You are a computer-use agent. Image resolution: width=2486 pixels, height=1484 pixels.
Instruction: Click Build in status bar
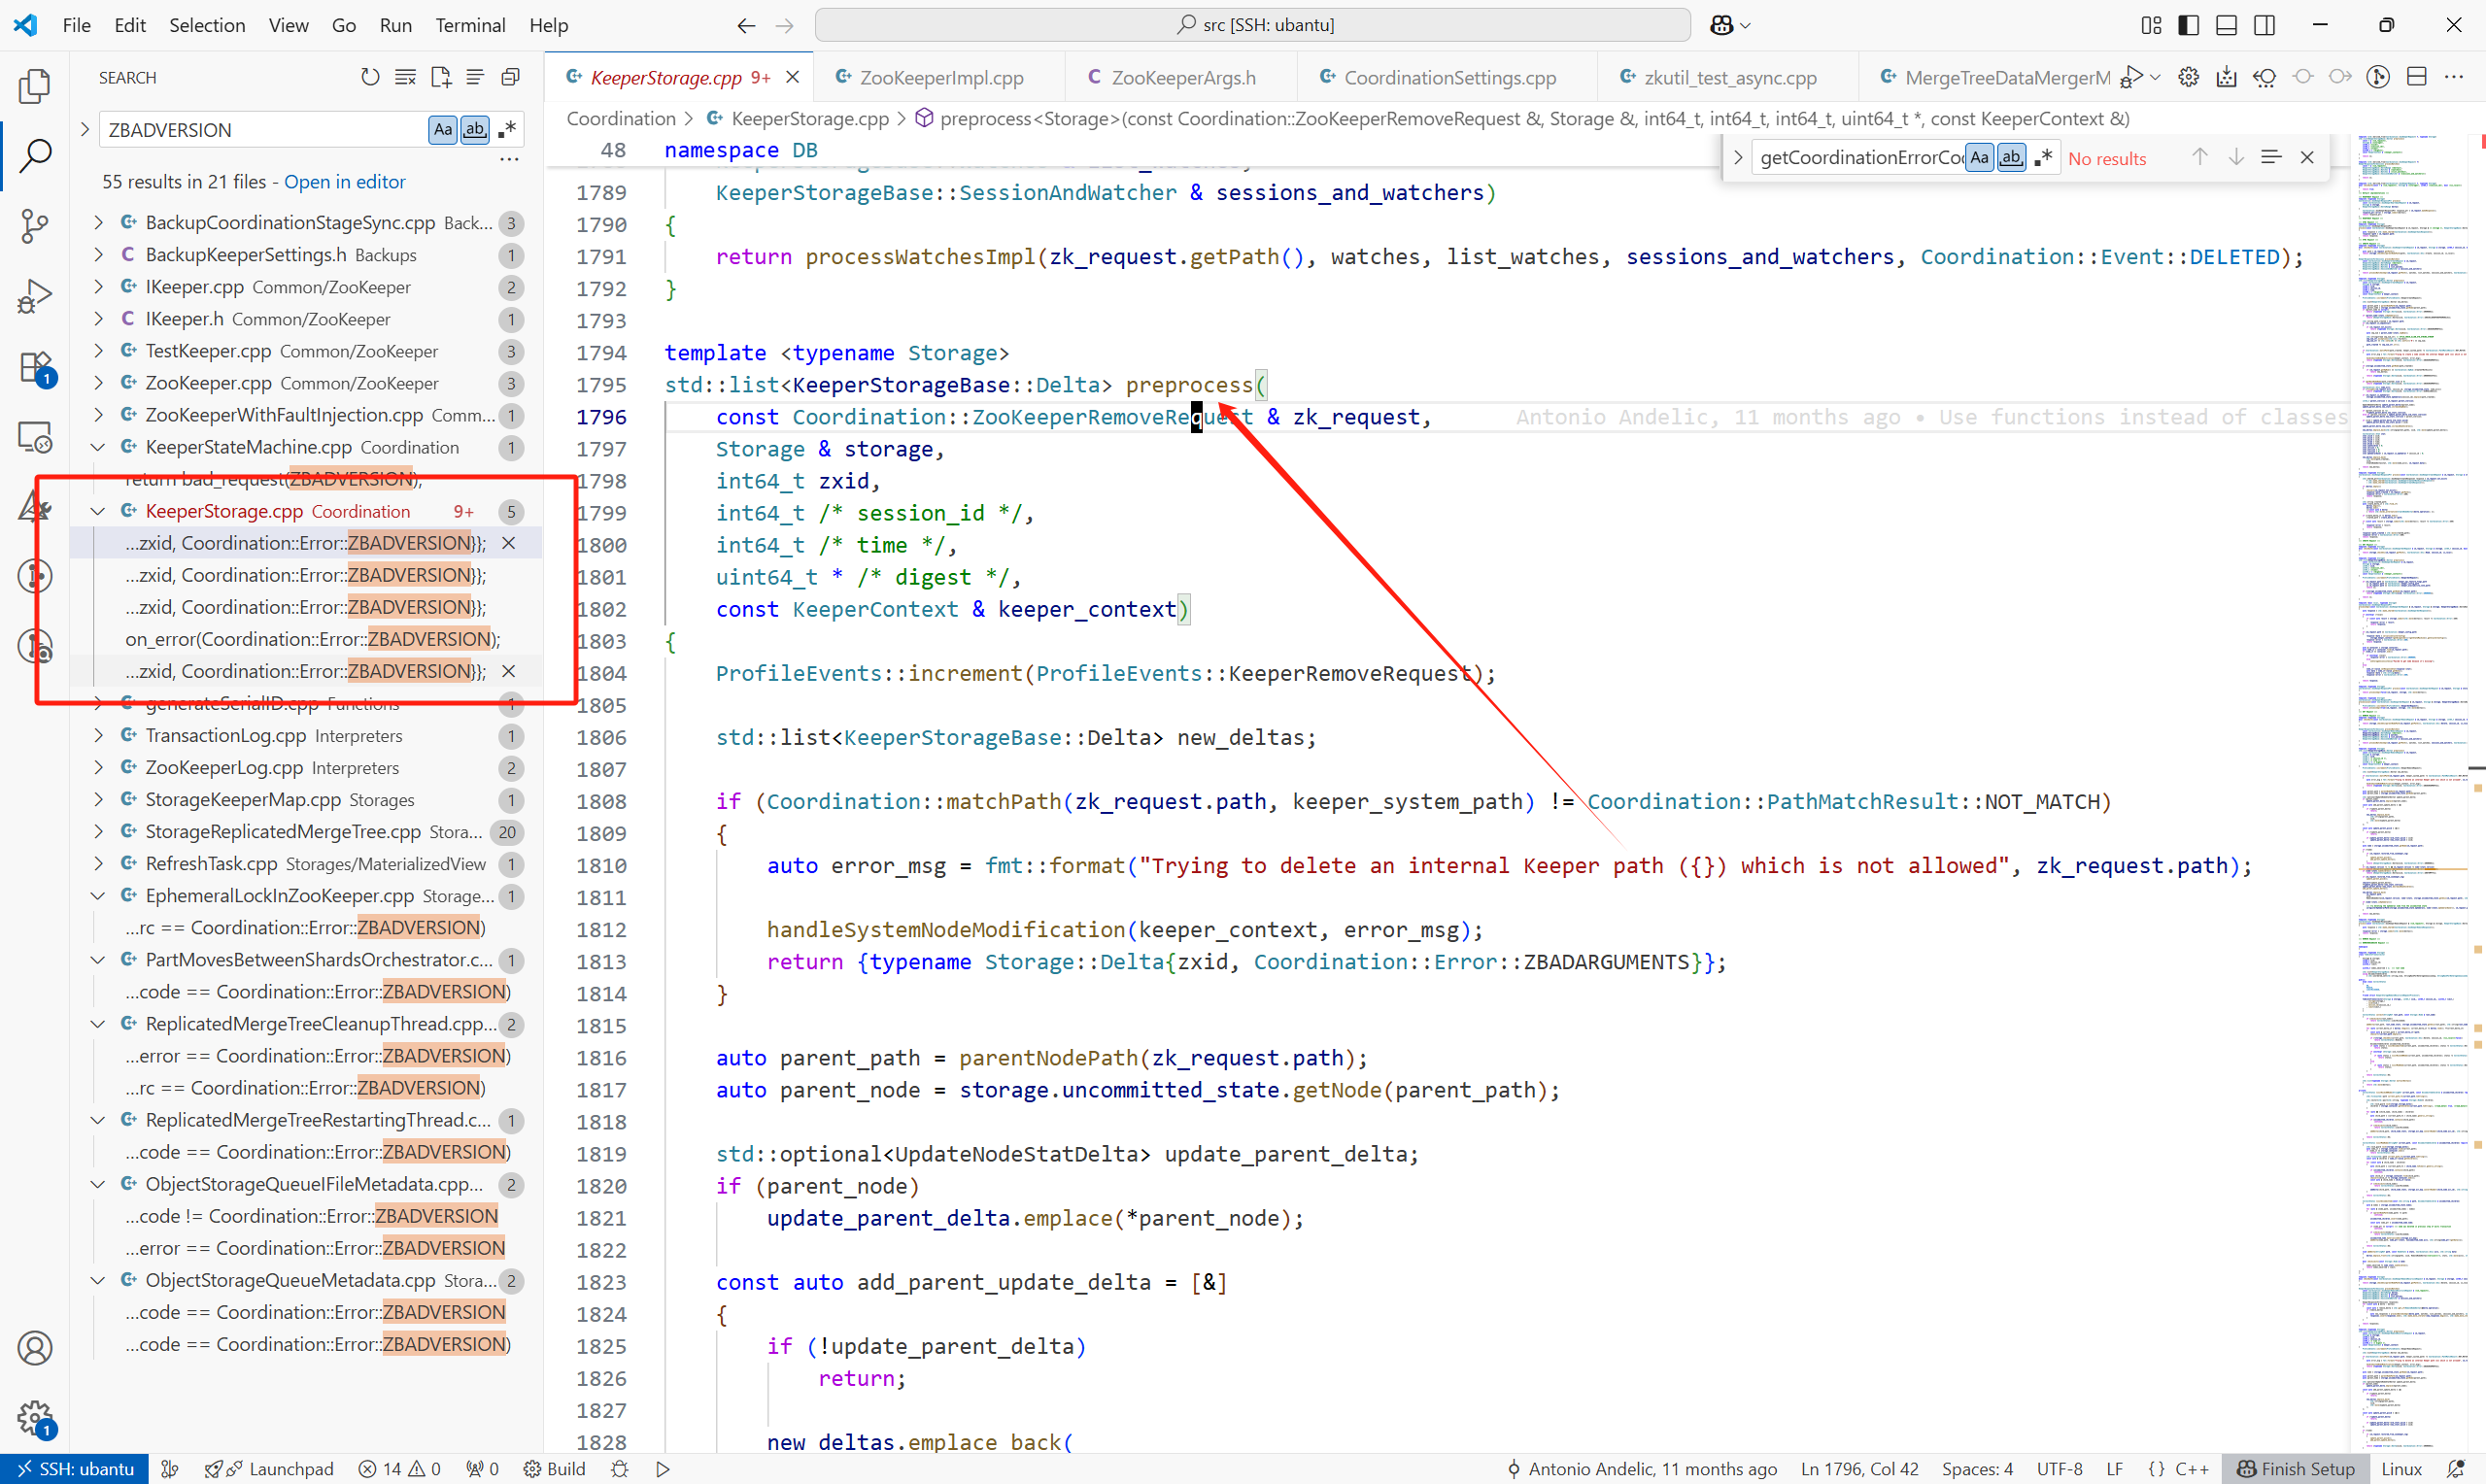coord(555,1469)
